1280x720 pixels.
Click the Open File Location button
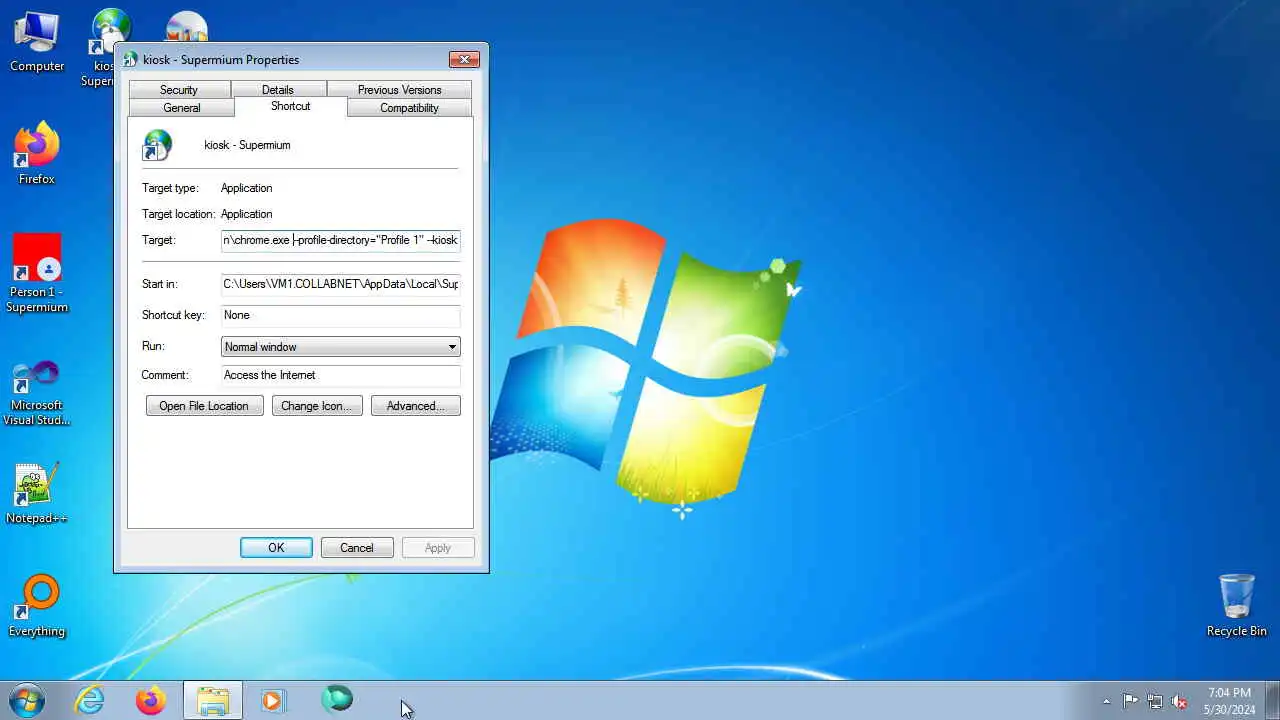click(x=204, y=406)
